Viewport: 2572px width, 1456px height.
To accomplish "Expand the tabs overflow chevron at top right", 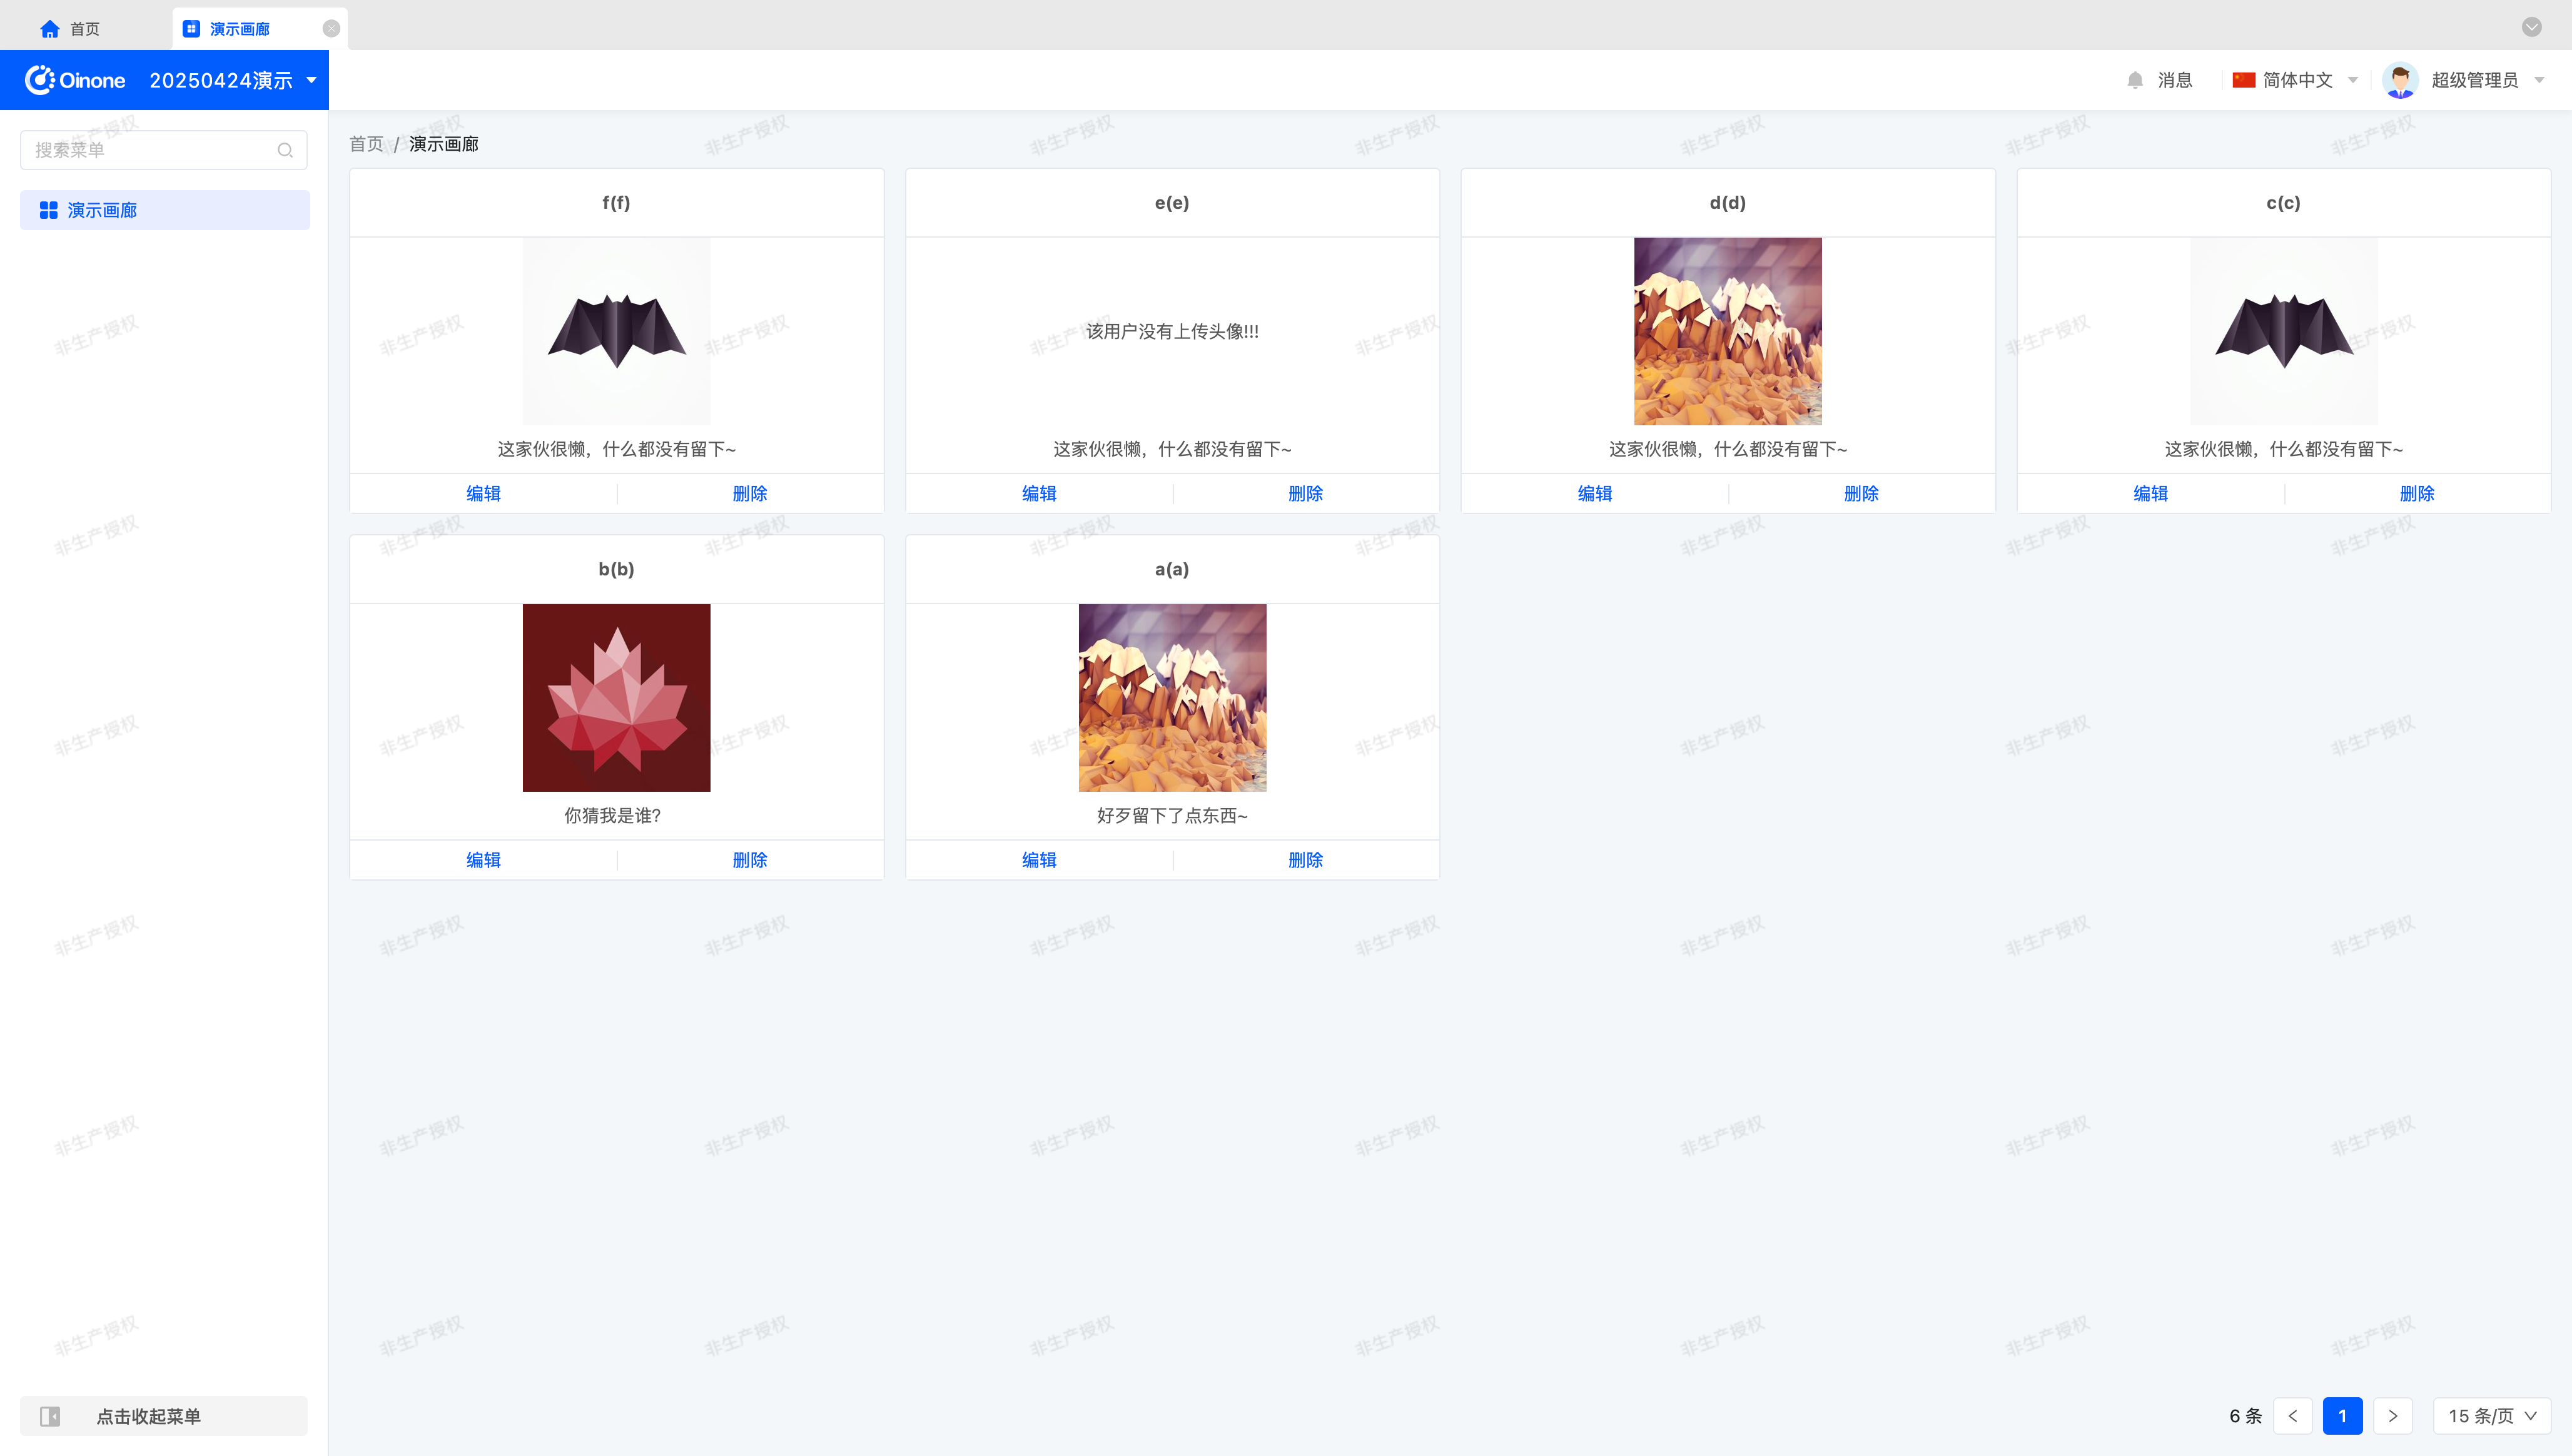I will coord(2531,27).
